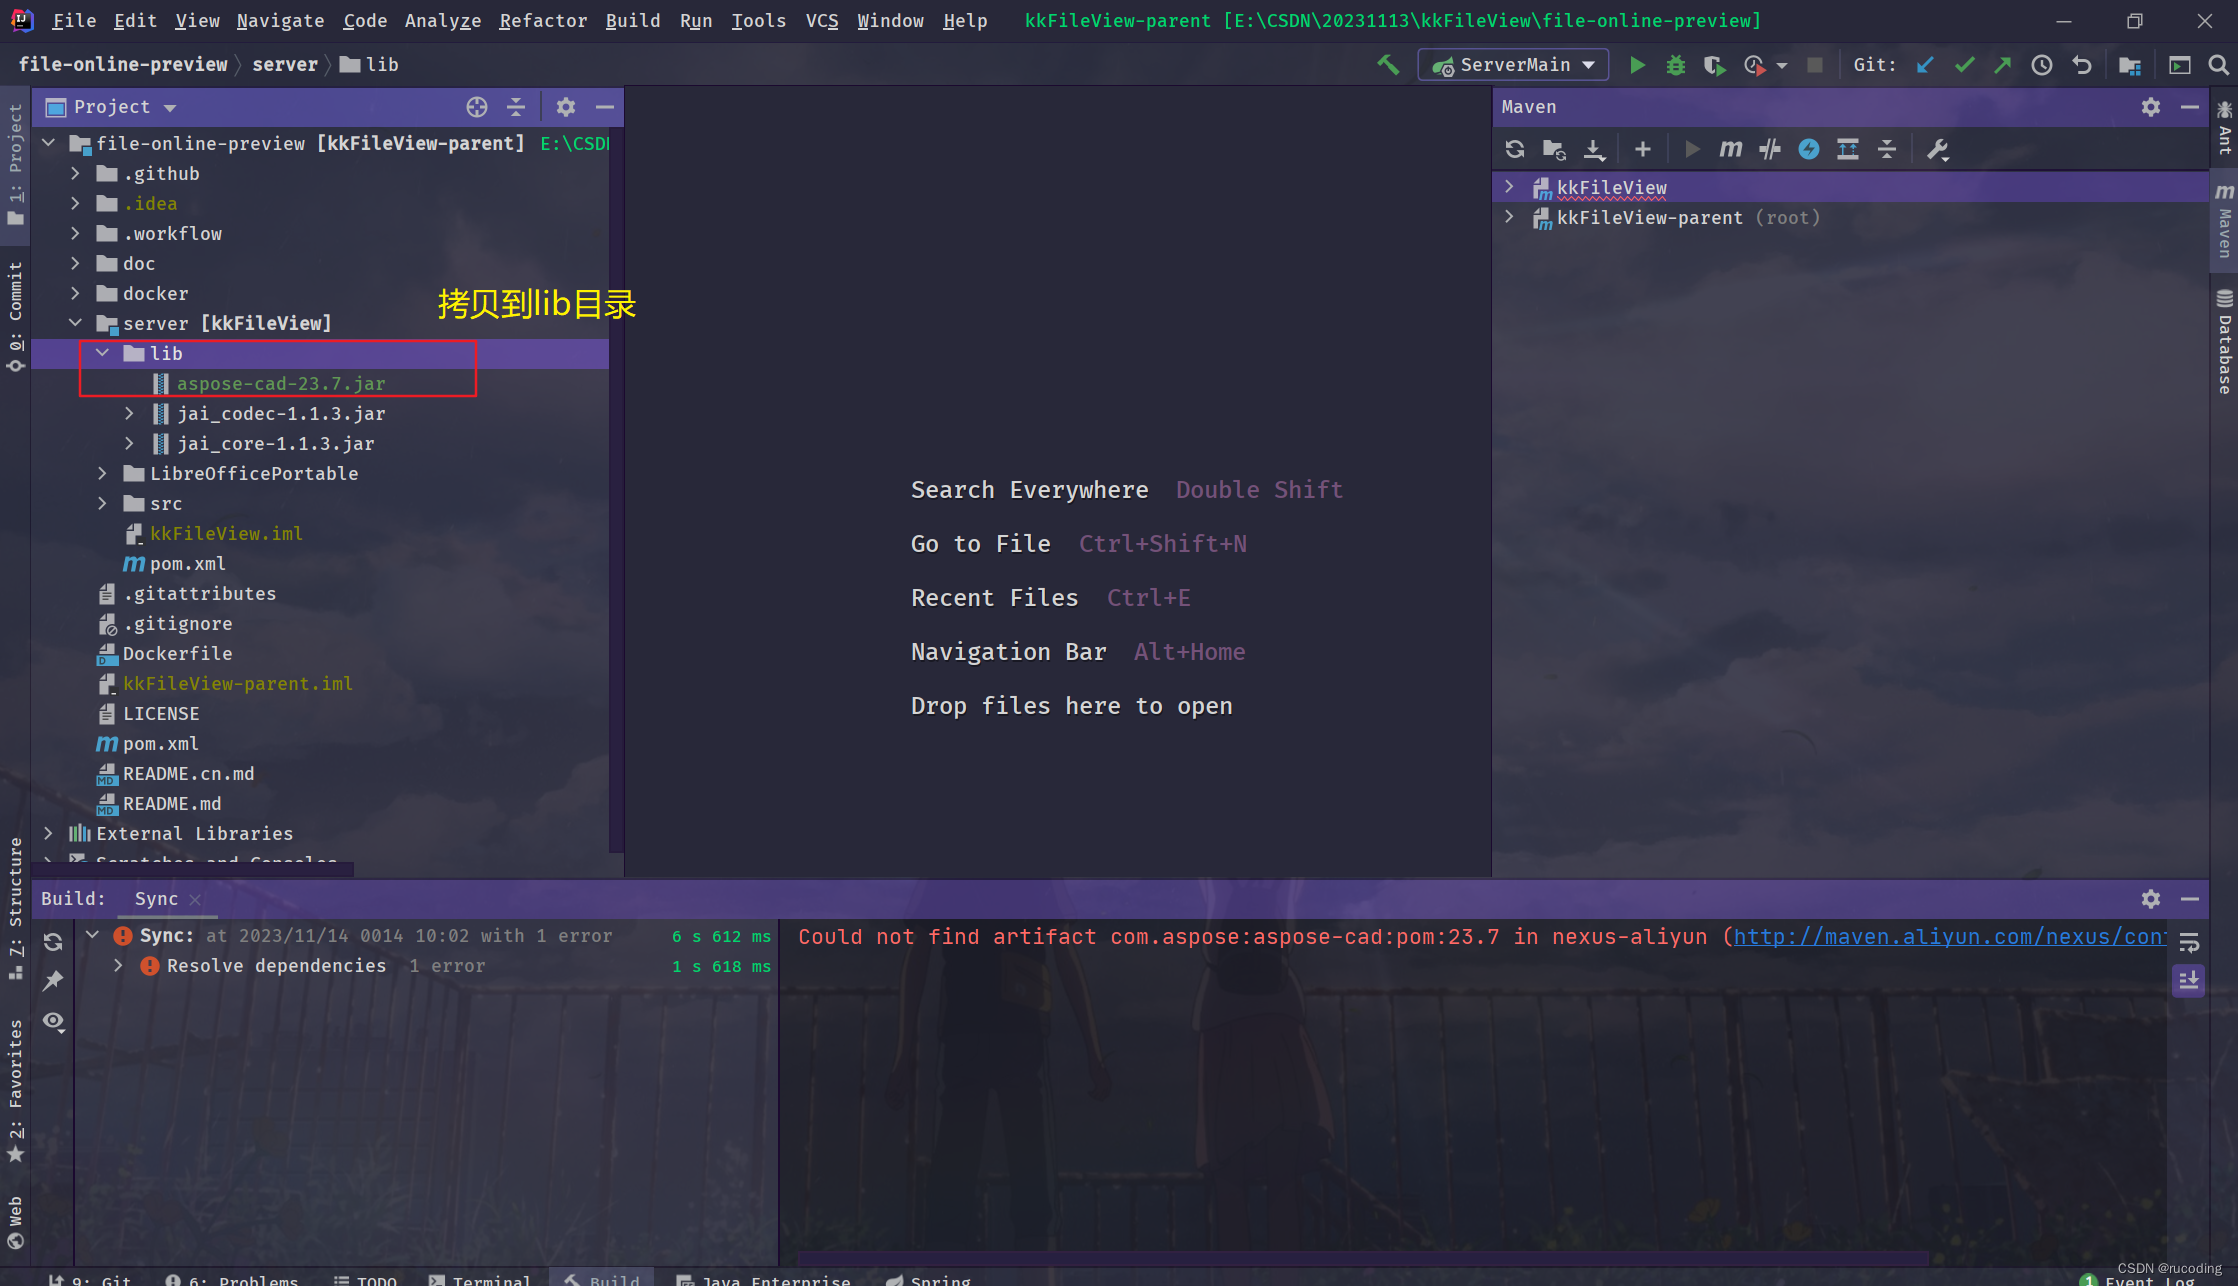Expand jai_codec-1.1.3.jar
This screenshot has height=1286, width=2238.
click(129, 413)
